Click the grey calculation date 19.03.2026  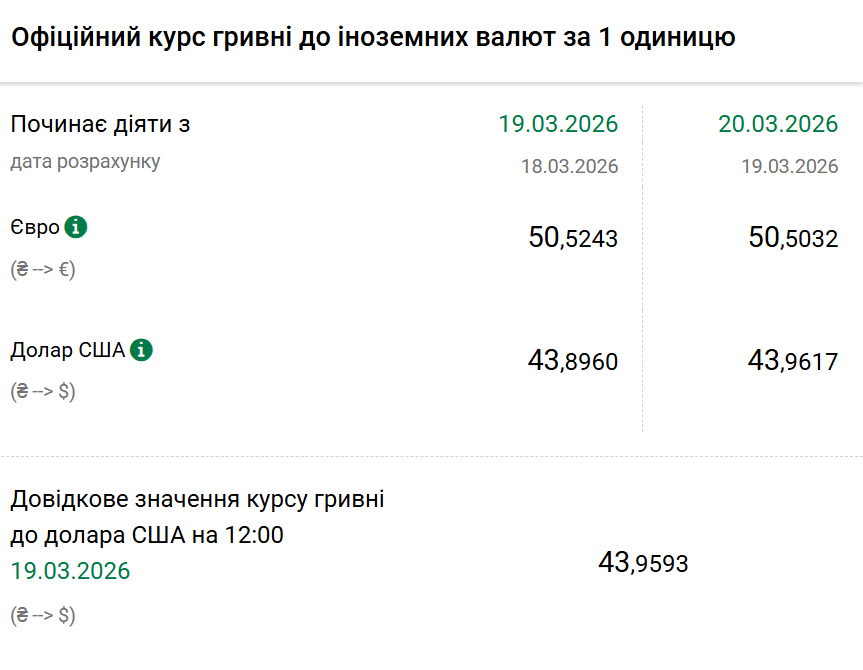[789, 166]
